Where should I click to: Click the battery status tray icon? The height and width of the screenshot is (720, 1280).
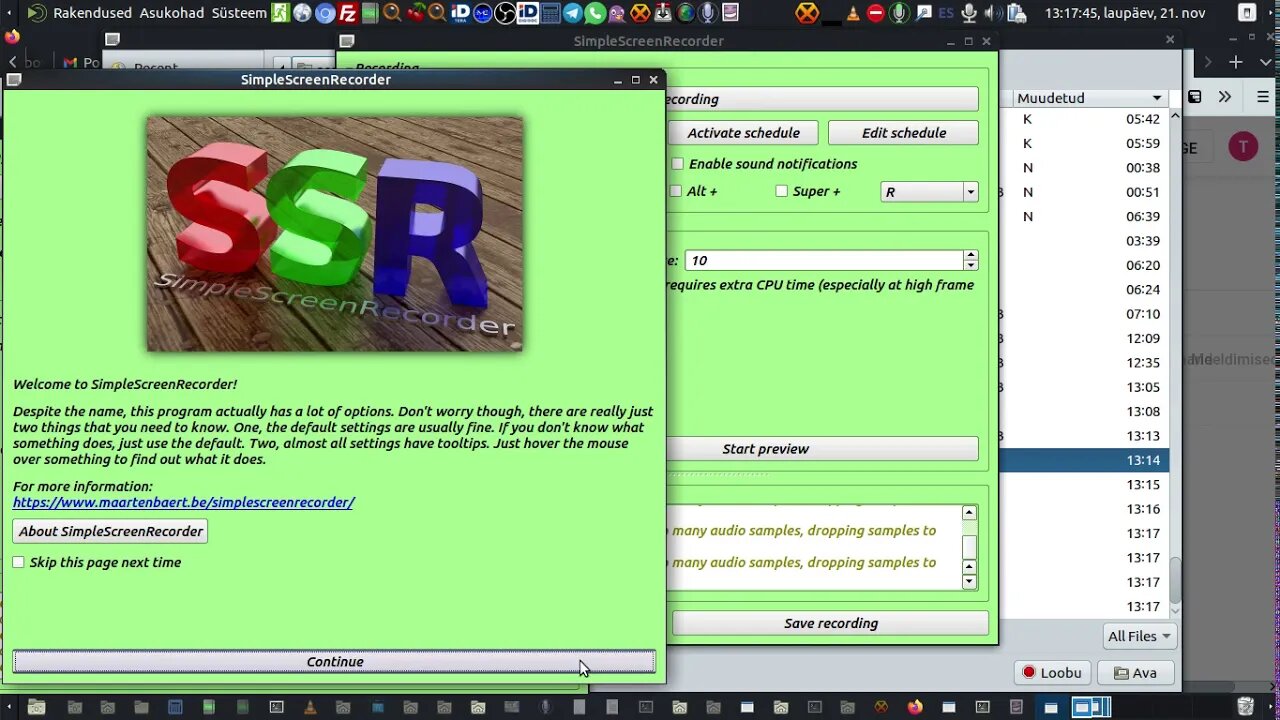pyautogui.click(x=1016, y=13)
